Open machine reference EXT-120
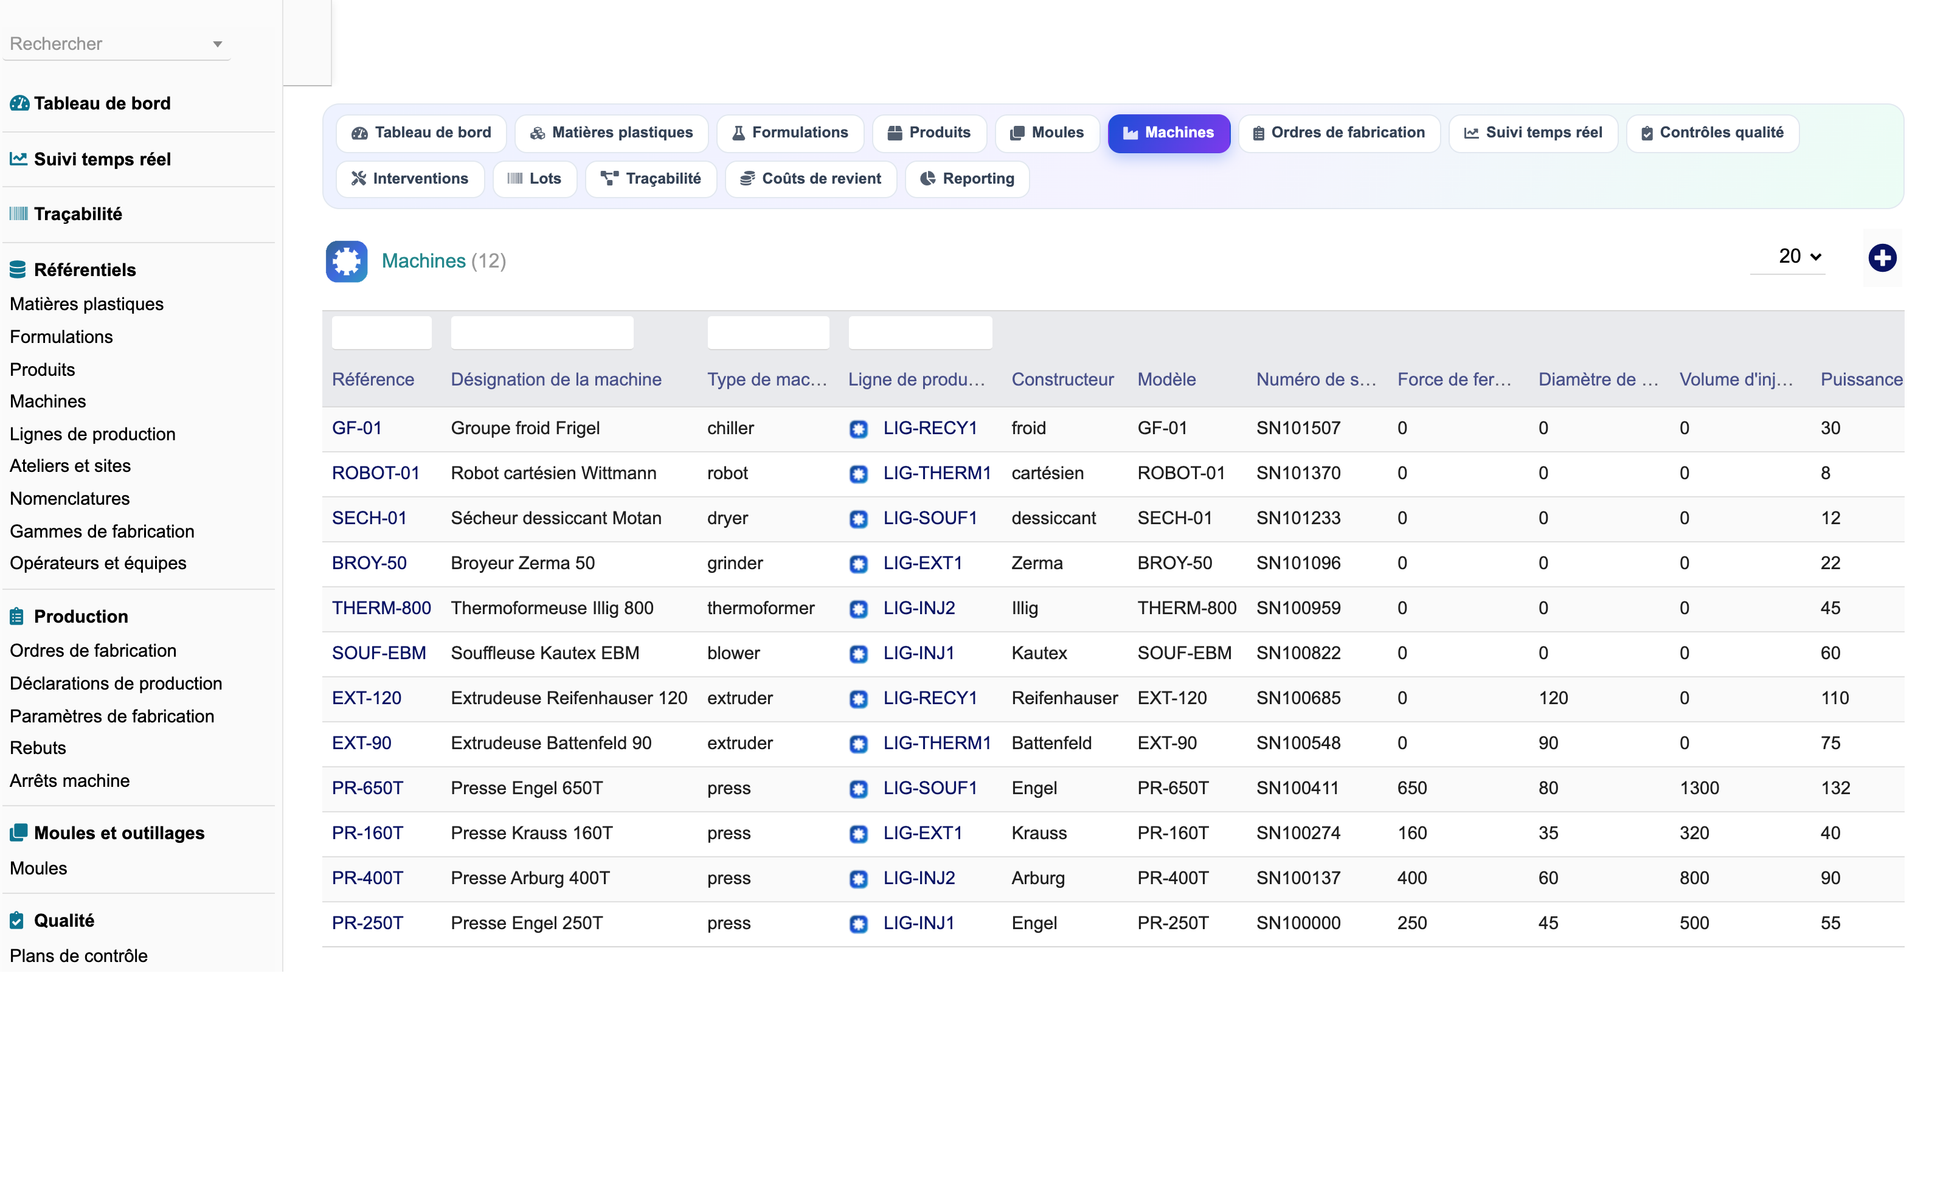Viewport: 1946px width, 1204px height. click(x=367, y=698)
